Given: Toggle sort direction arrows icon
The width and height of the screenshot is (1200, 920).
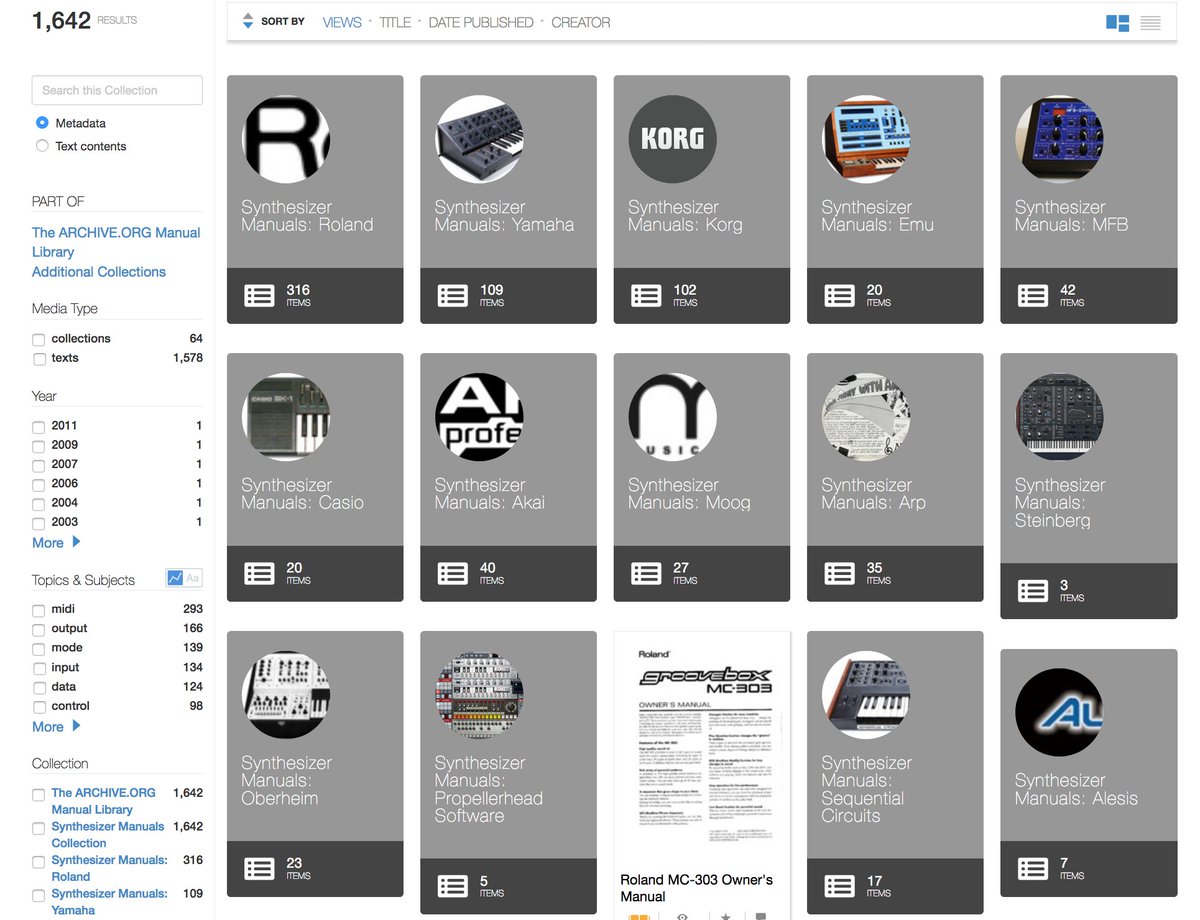Looking at the screenshot, I should (x=248, y=21).
